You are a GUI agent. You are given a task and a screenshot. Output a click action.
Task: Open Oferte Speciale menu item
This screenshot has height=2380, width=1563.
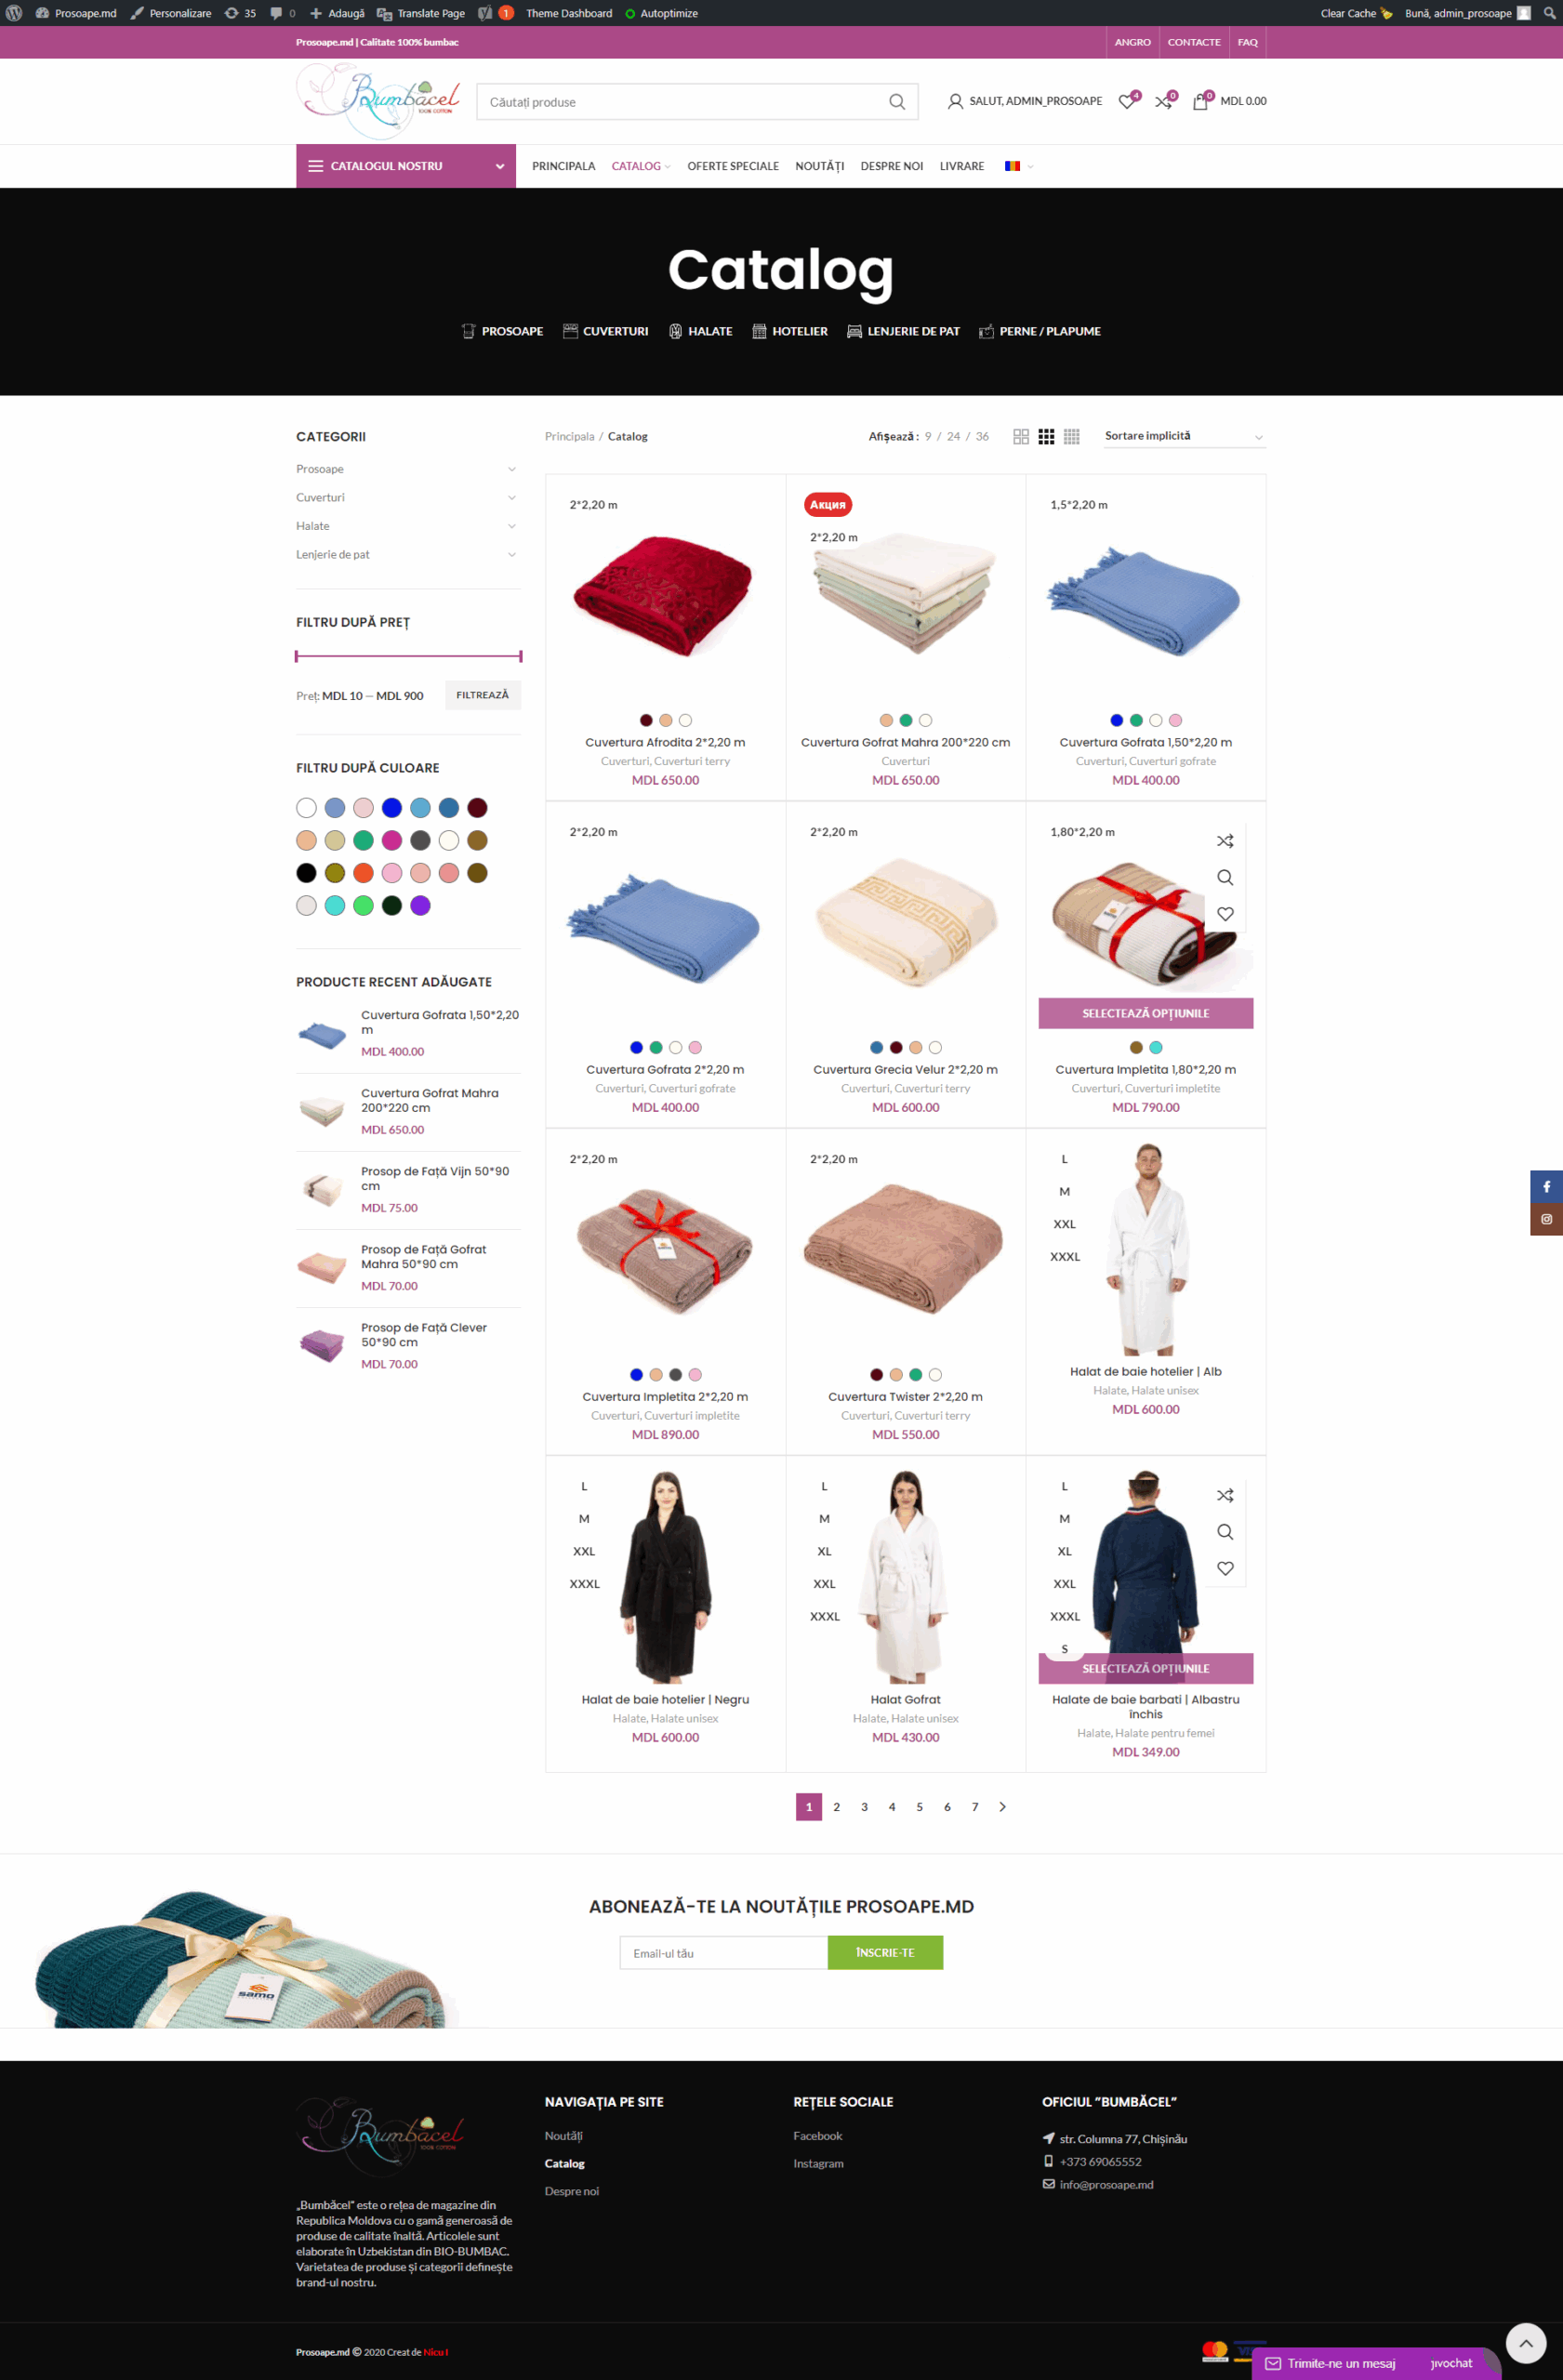click(733, 166)
